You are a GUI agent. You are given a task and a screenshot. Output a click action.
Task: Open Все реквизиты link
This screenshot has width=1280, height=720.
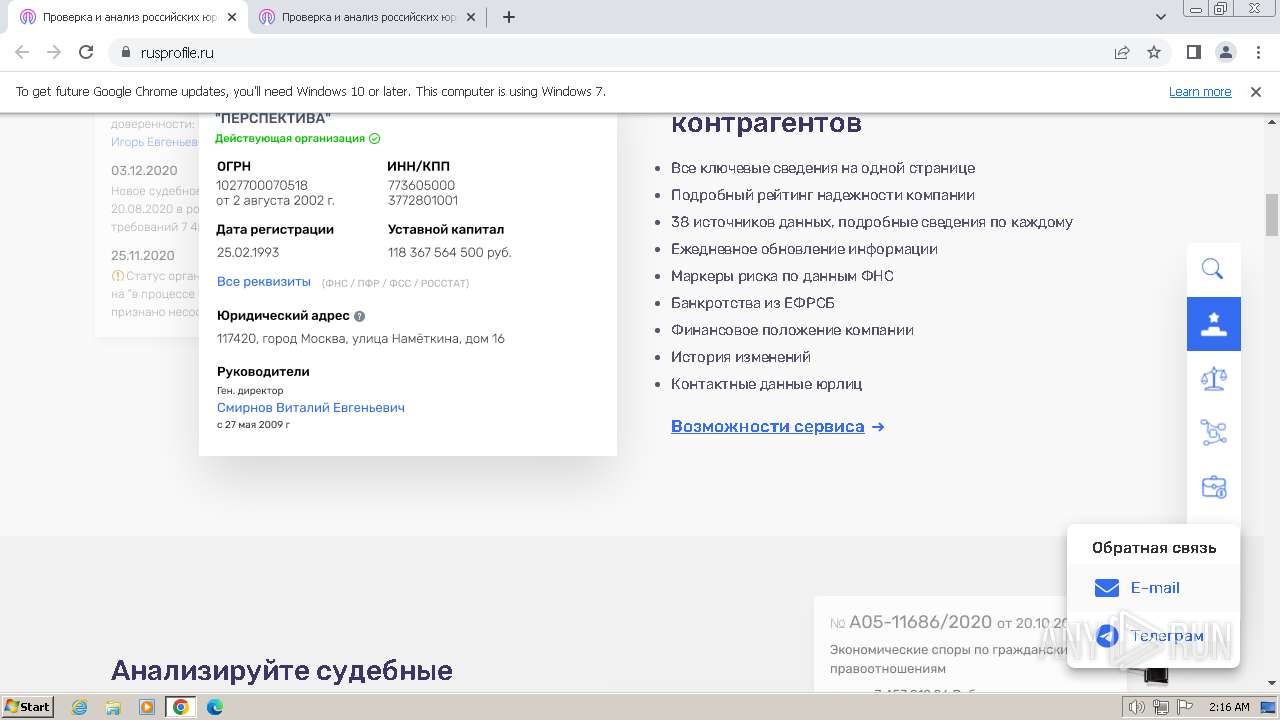(264, 282)
